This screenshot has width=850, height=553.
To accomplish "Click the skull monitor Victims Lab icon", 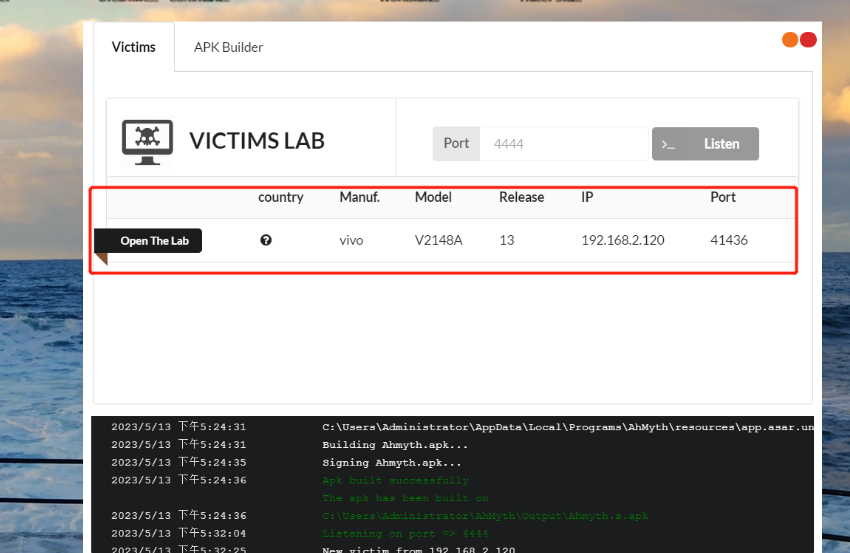I will (147, 142).
